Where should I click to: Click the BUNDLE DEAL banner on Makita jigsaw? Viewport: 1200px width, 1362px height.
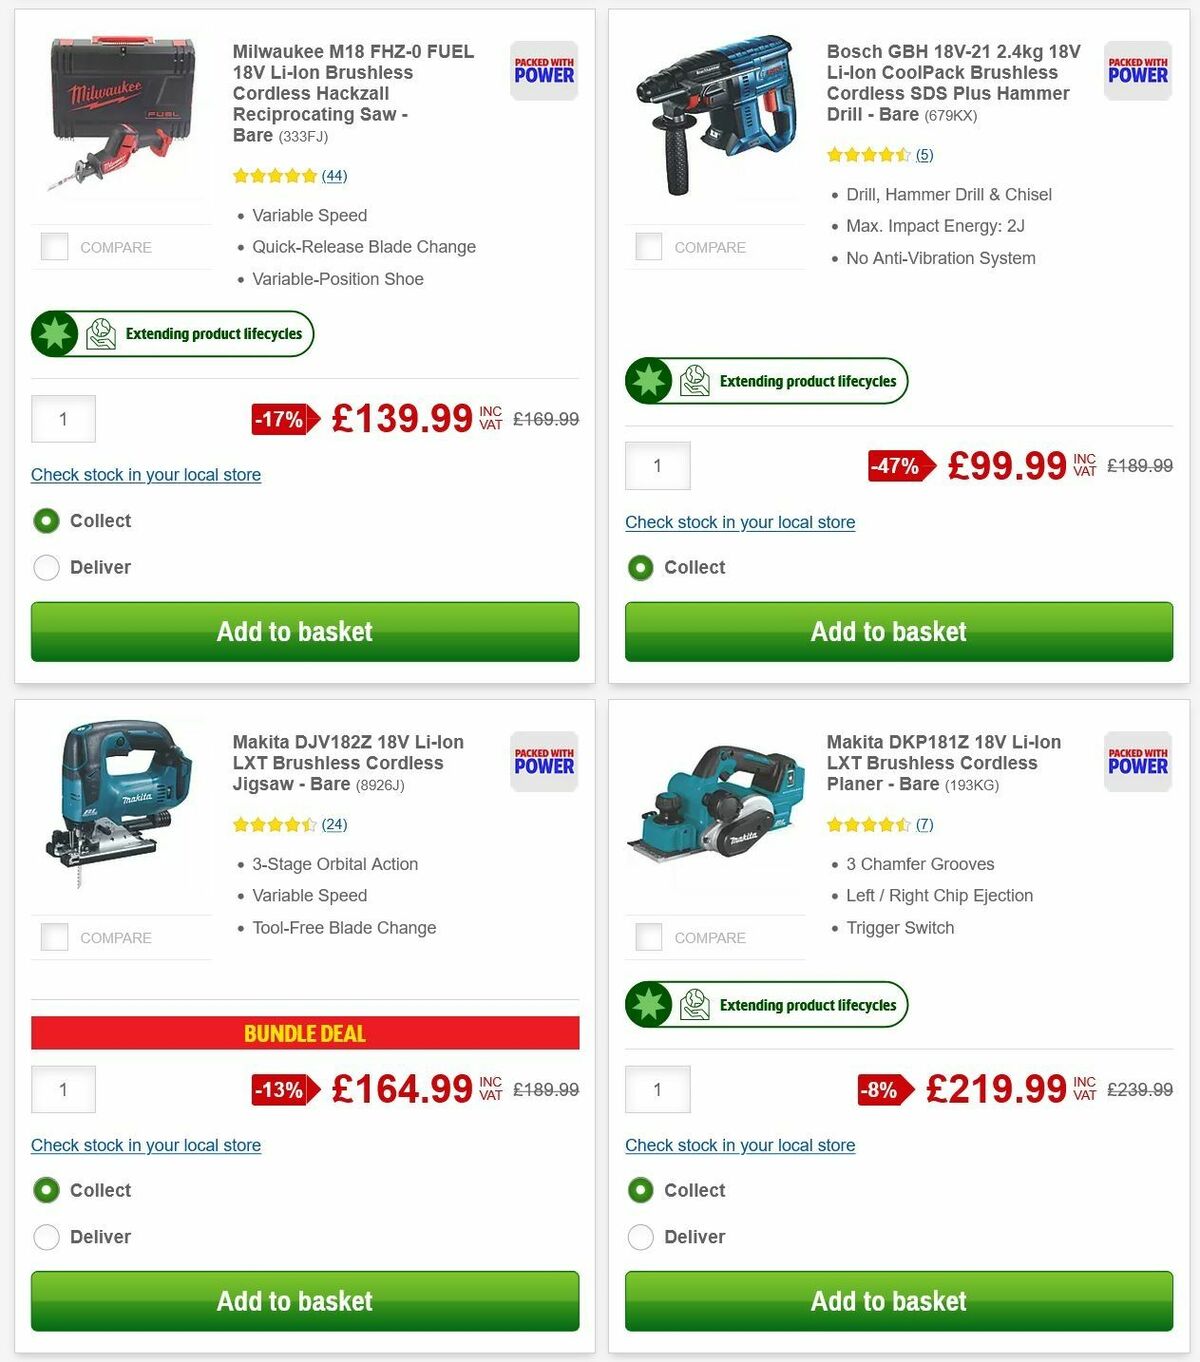(x=305, y=1033)
